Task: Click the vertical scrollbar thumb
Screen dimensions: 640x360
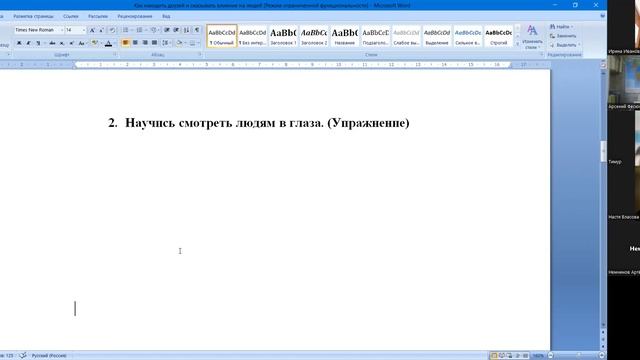Action: pyautogui.click(x=603, y=151)
